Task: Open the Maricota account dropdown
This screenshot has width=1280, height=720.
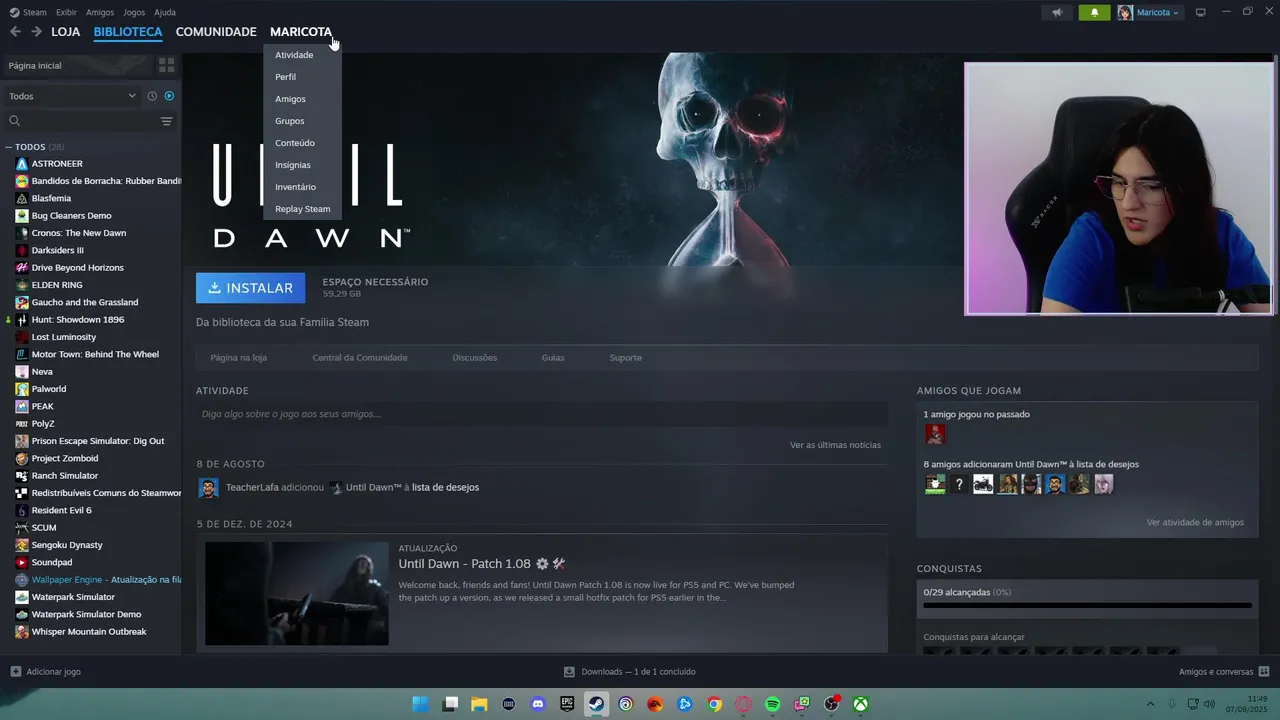Action: pos(1149,12)
